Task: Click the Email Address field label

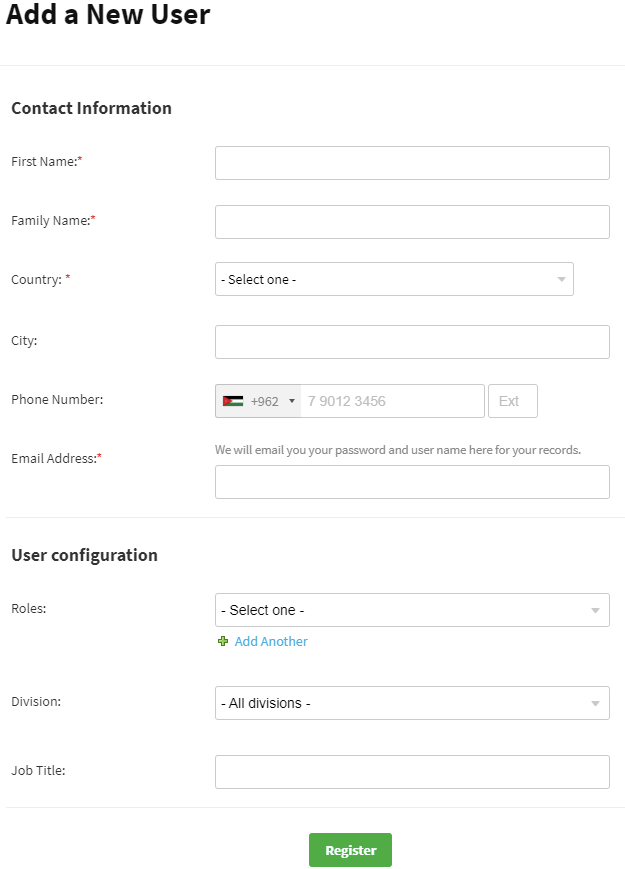Action: [56, 458]
